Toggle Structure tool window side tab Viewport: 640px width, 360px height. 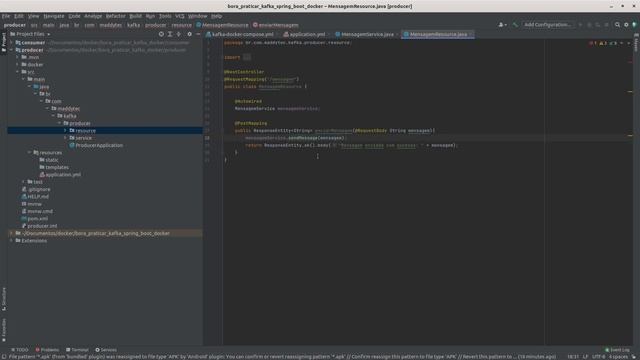coord(4,299)
